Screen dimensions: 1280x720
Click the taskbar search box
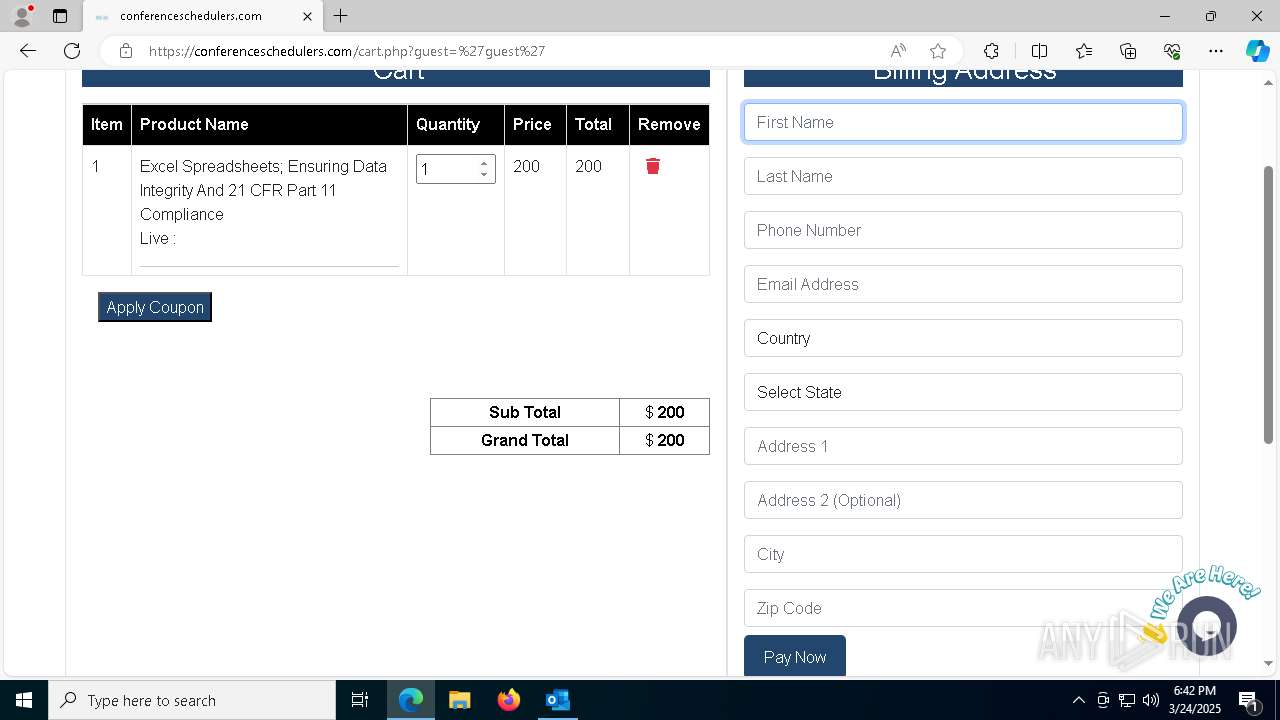[x=192, y=700]
